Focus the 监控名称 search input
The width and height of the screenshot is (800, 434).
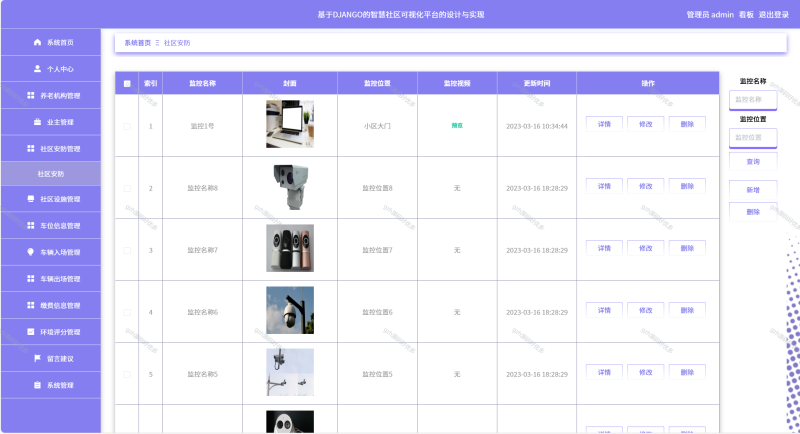coord(753,99)
